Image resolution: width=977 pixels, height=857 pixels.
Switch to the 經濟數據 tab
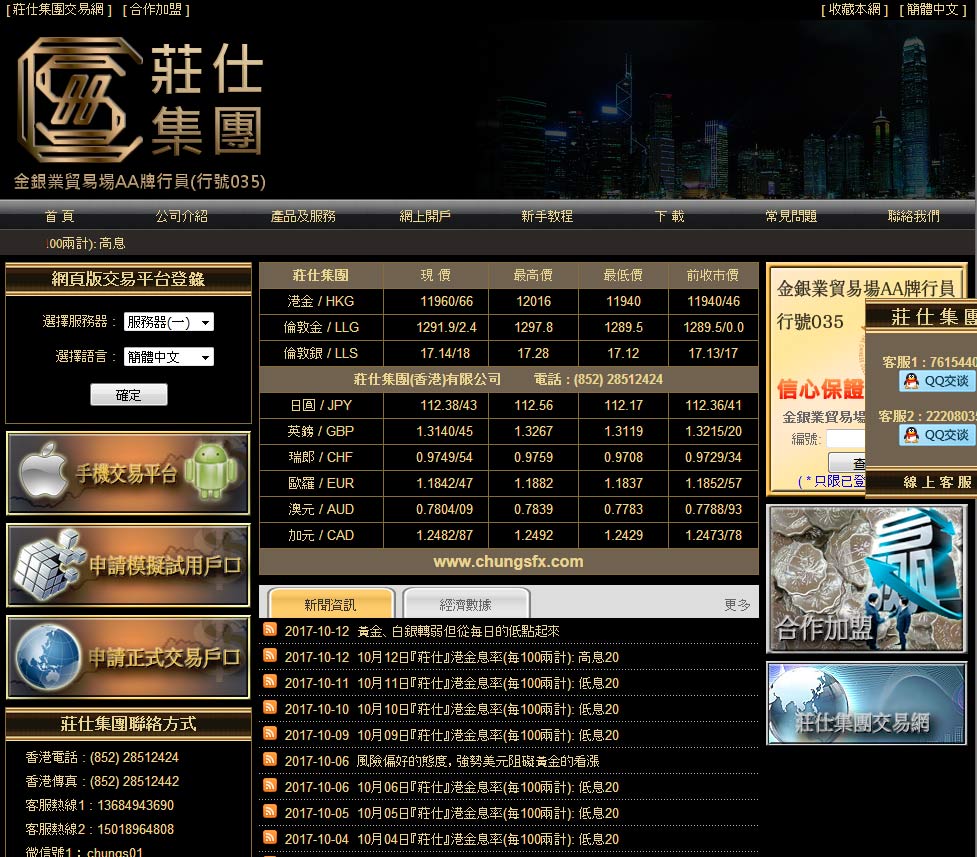(465, 604)
